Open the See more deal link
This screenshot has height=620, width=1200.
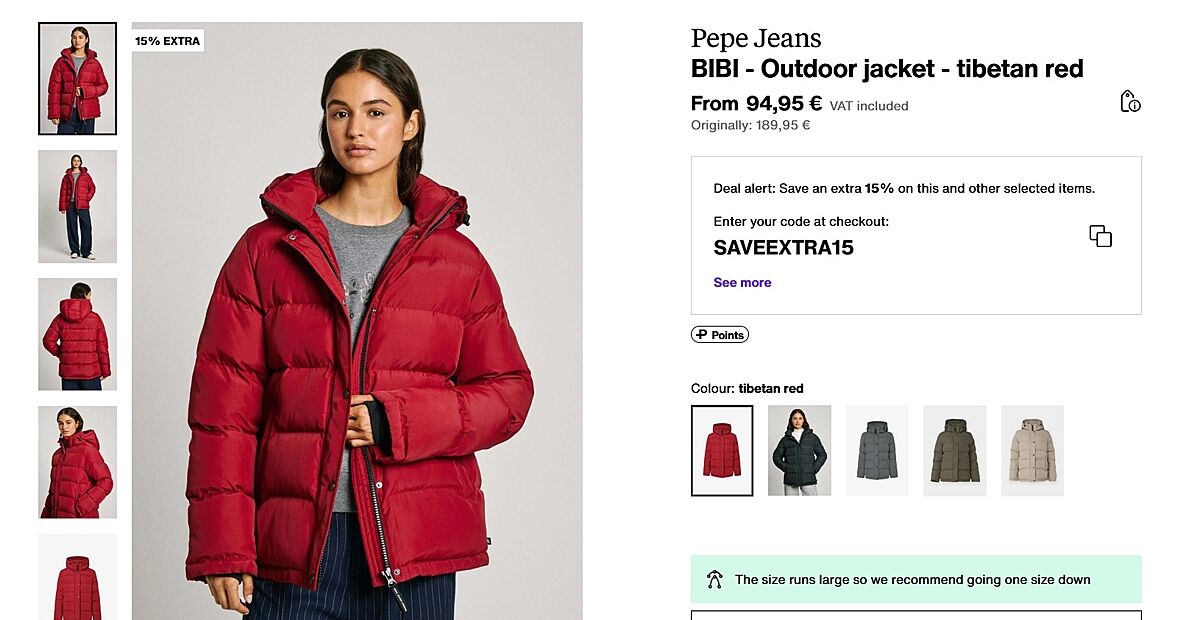(x=742, y=283)
